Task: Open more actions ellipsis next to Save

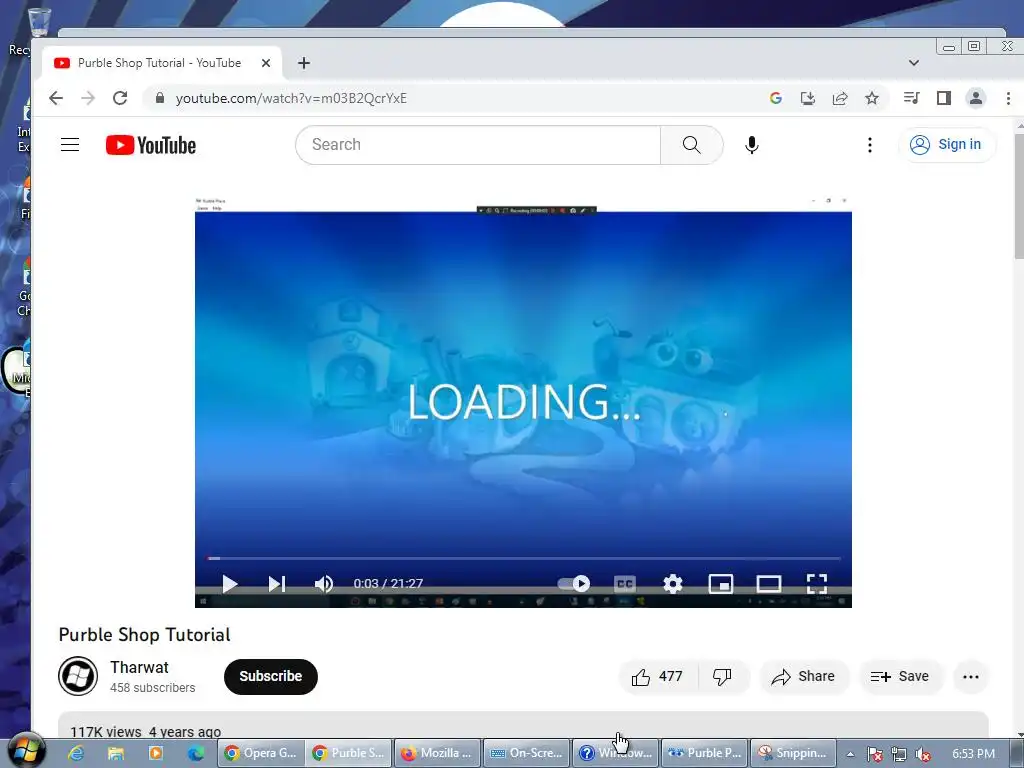Action: point(970,677)
